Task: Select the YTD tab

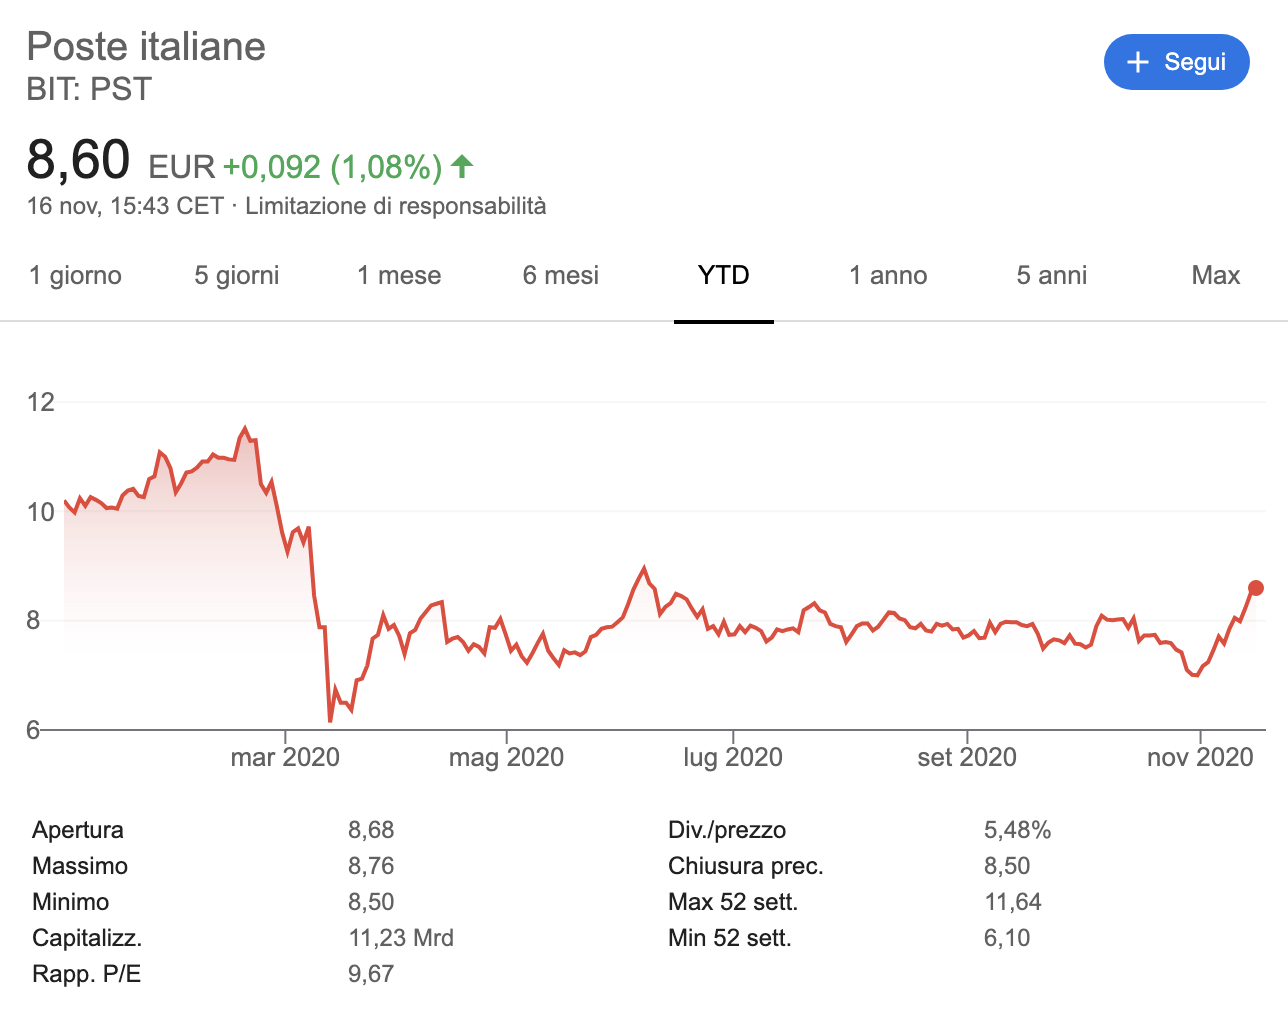Action: point(723,275)
